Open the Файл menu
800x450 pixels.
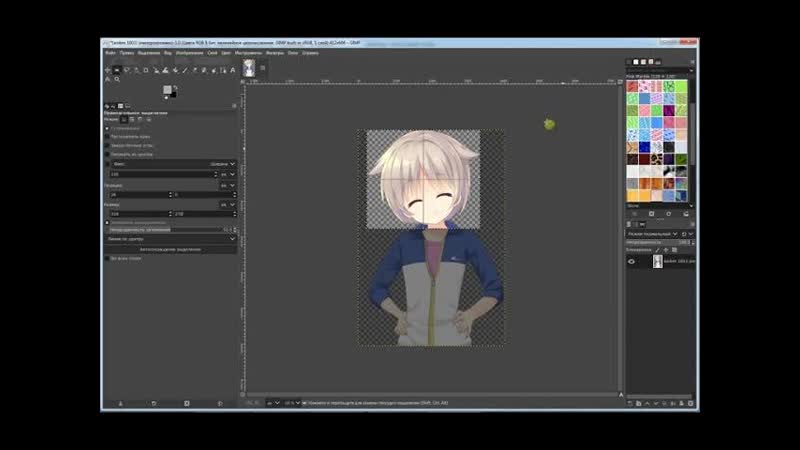click(x=110, y=53)
